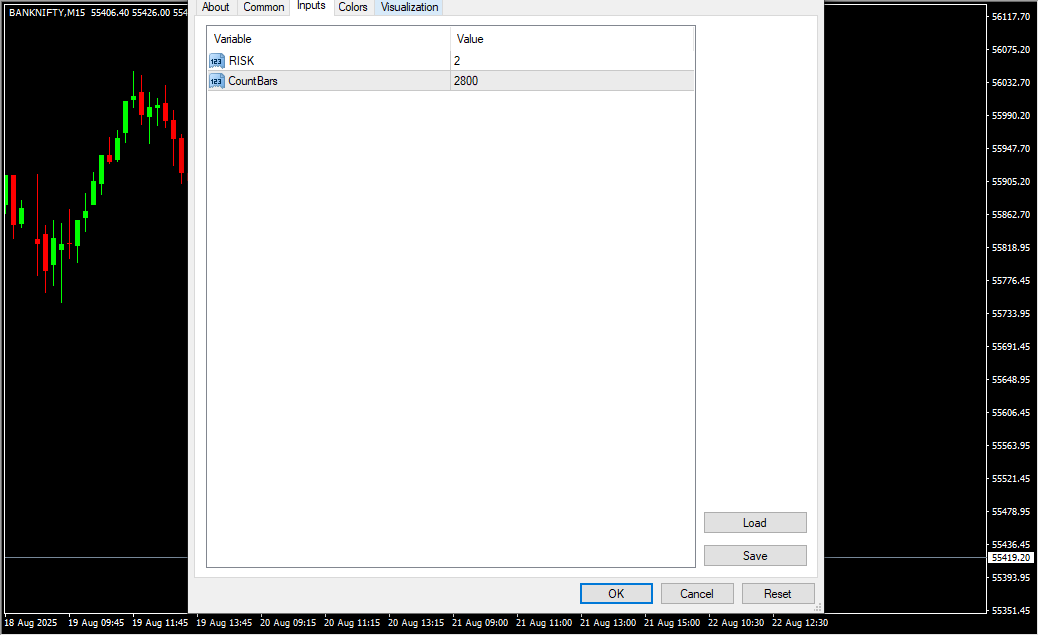The image size is (1039, 636).
Task: Select the CountBars value cell showing 2800
Action: coord(571,81)
